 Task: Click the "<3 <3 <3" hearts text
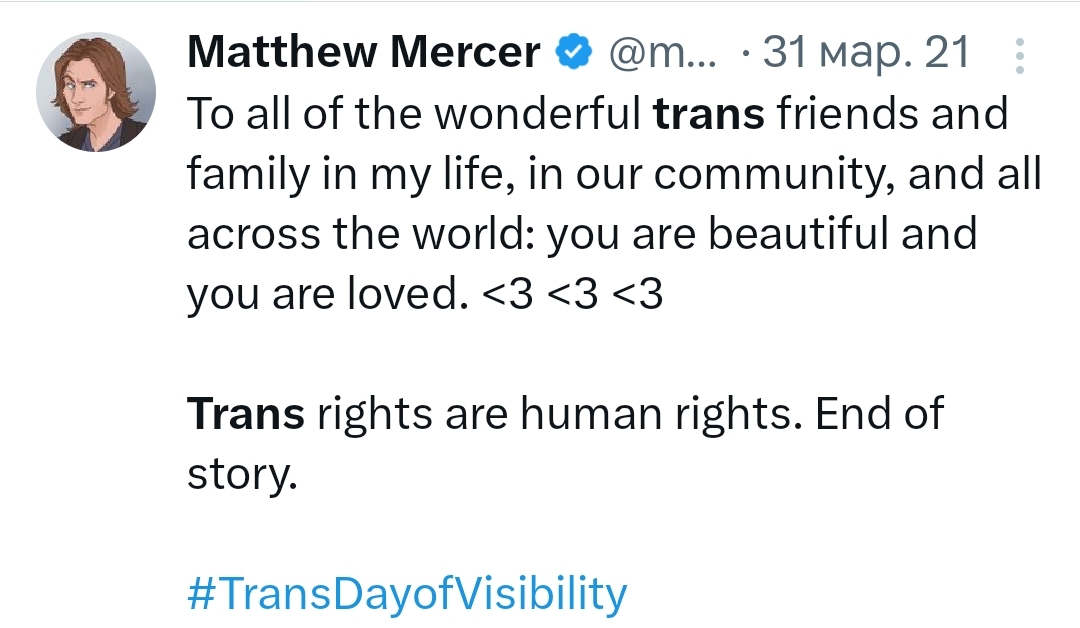573,295
